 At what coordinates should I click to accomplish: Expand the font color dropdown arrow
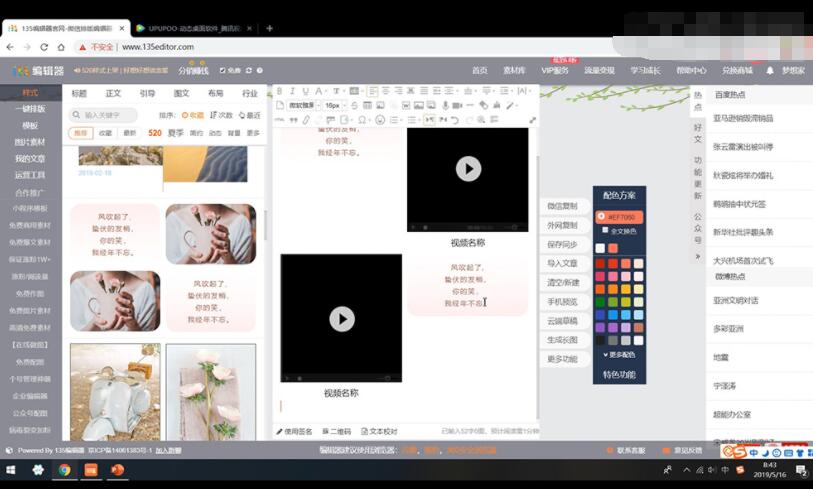click(326, 91)
